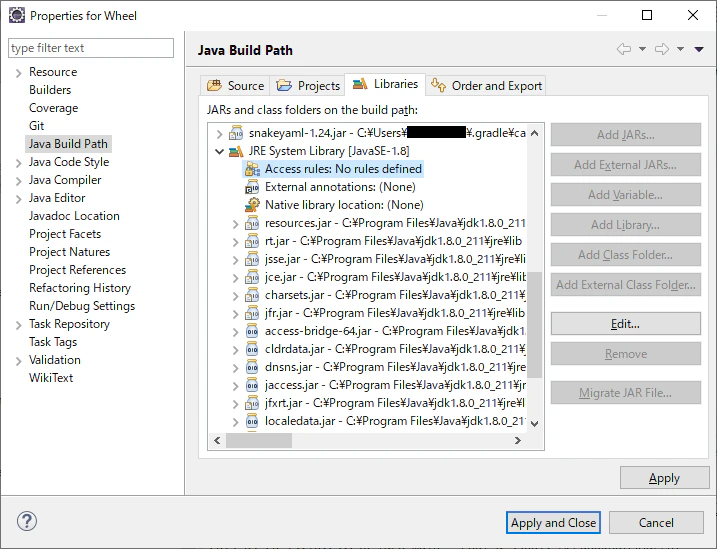Screen dimensions: 717x549
Task: Switch to the Source tab
Action: tap(235, 85)
